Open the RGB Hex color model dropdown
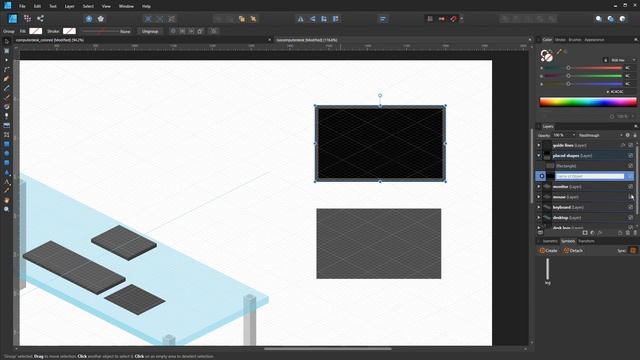Viewport: 640px width, 360px height. coord(623,60)
